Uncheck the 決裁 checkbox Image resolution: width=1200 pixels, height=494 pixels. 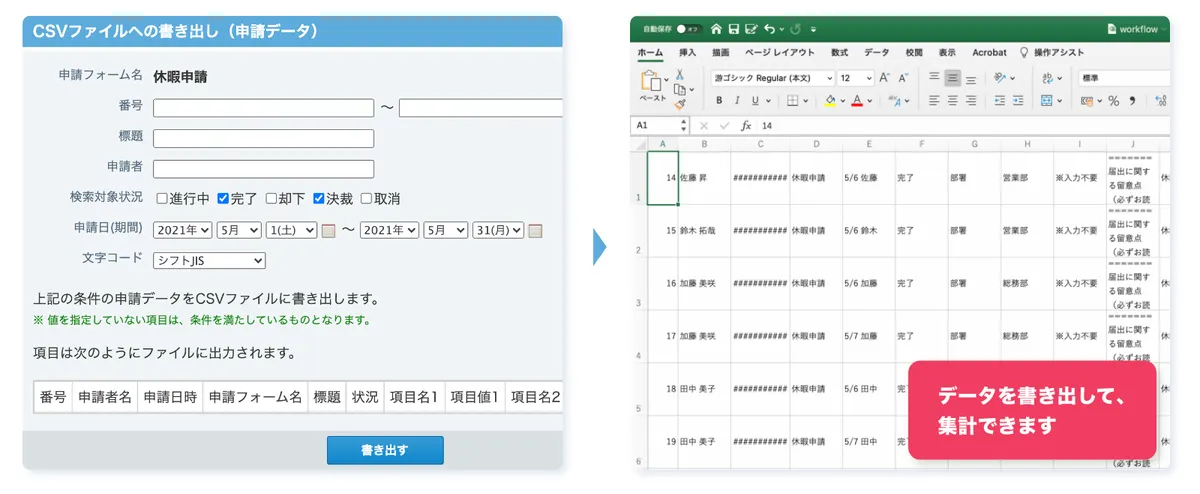(x=319, y=198)
